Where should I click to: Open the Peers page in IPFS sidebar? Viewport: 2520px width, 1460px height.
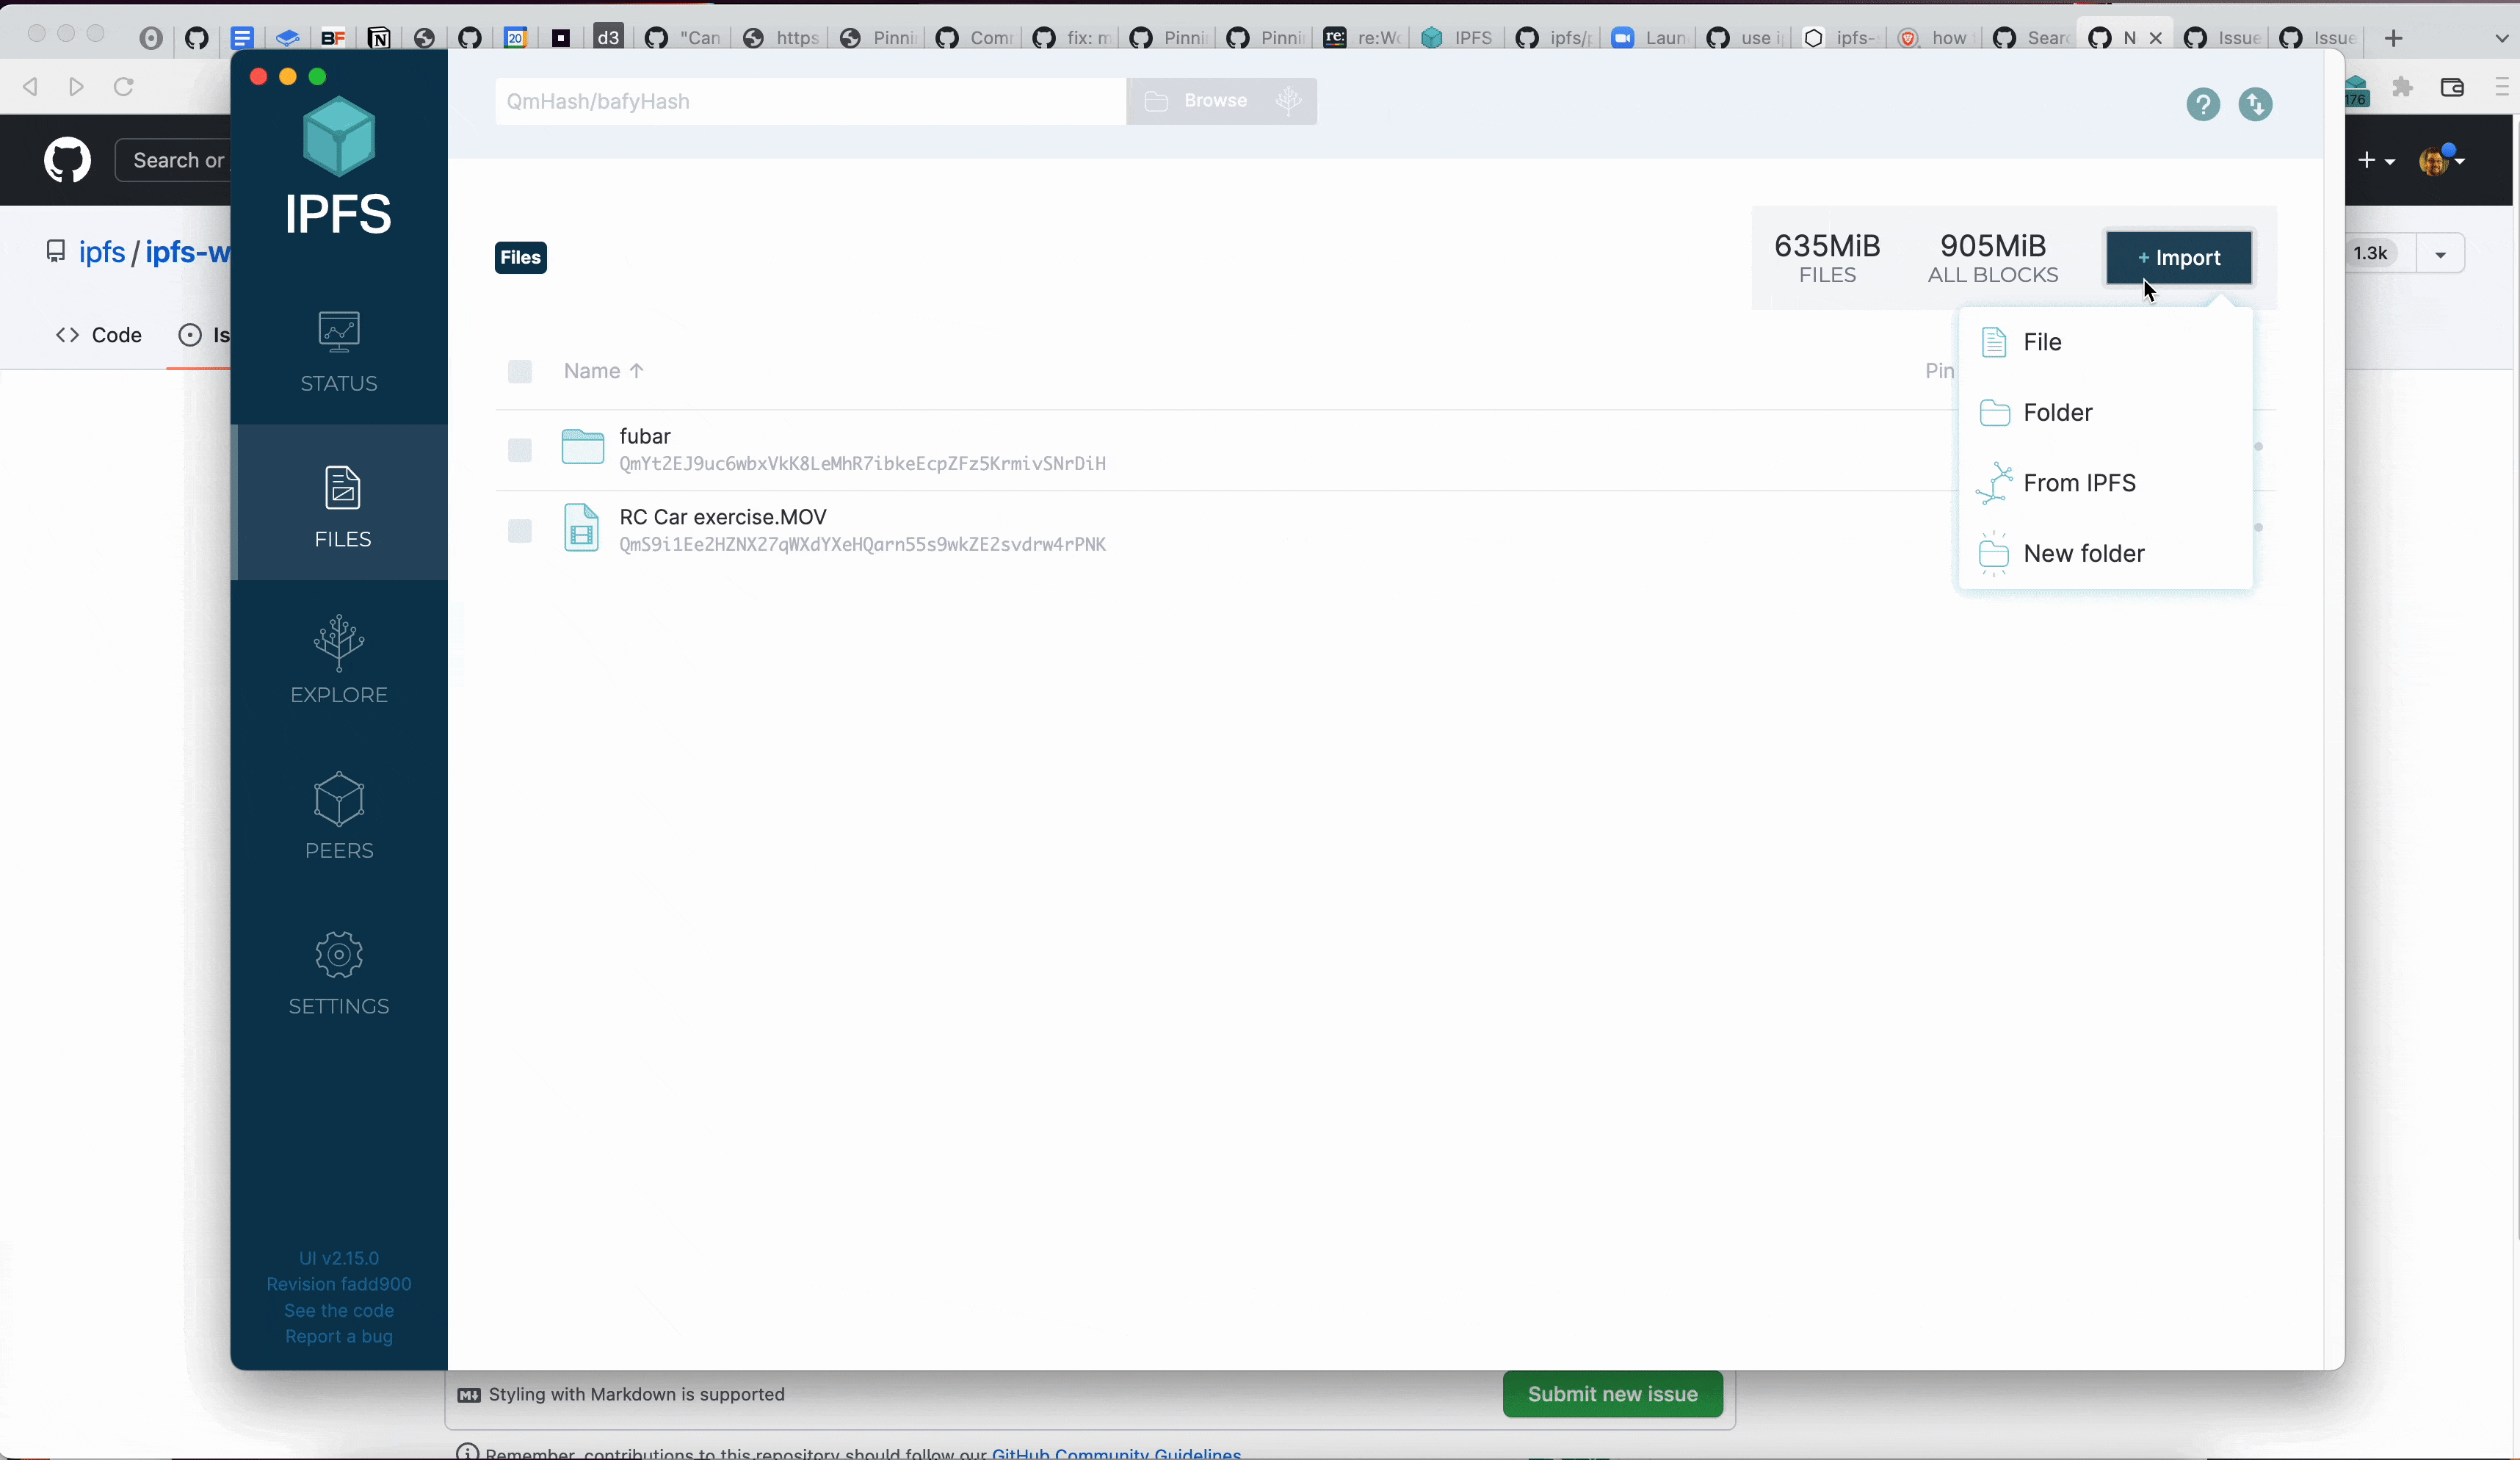pyautogui.click(x=339, y=816)
